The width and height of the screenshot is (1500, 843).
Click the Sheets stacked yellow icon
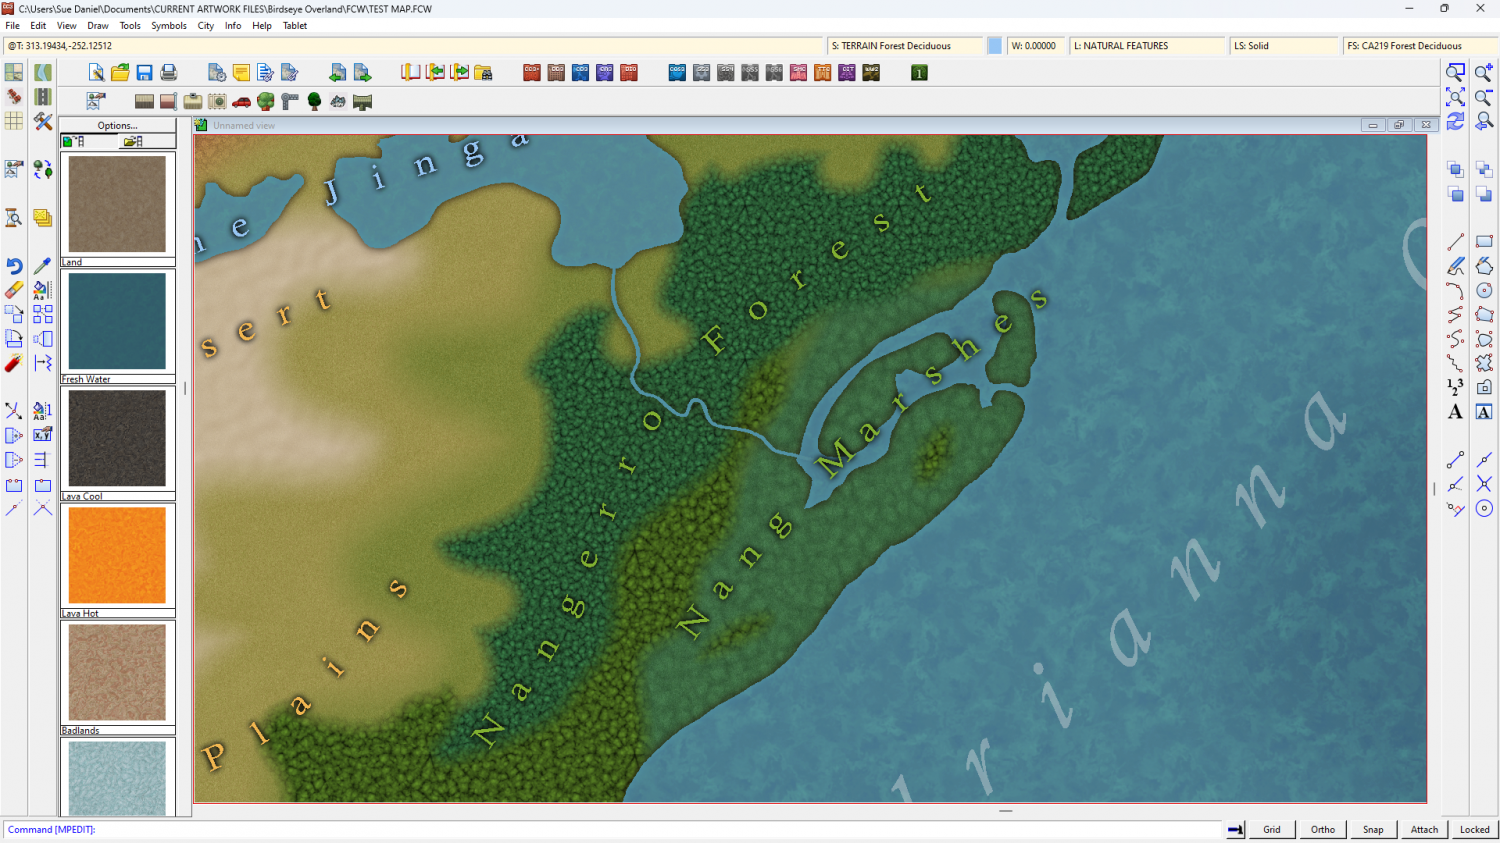pyautogui.click(x=42, y=218)
